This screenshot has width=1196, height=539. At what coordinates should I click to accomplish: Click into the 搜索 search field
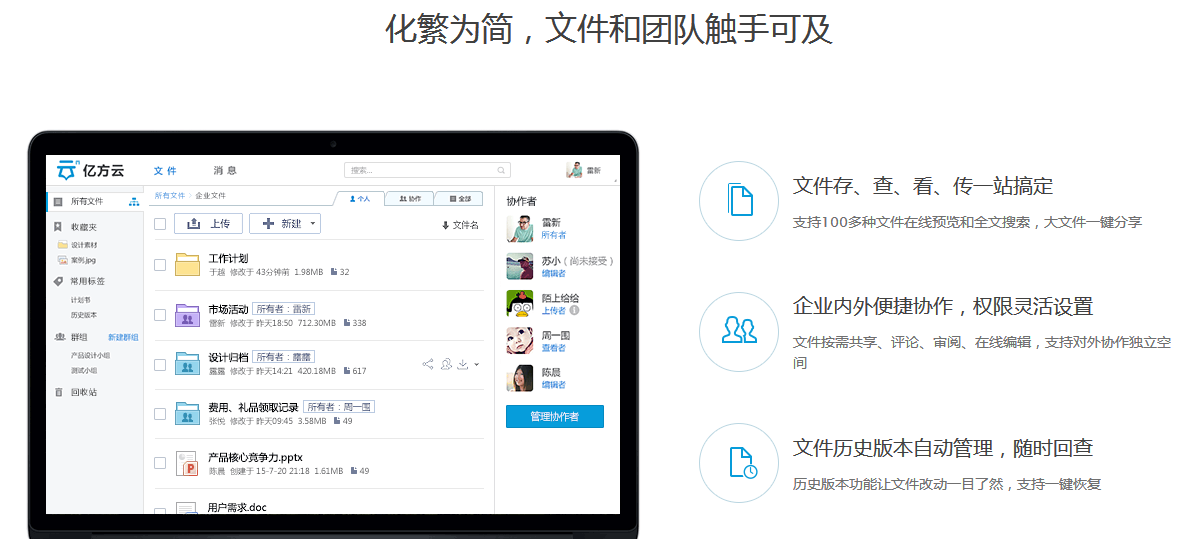point(420,171)
